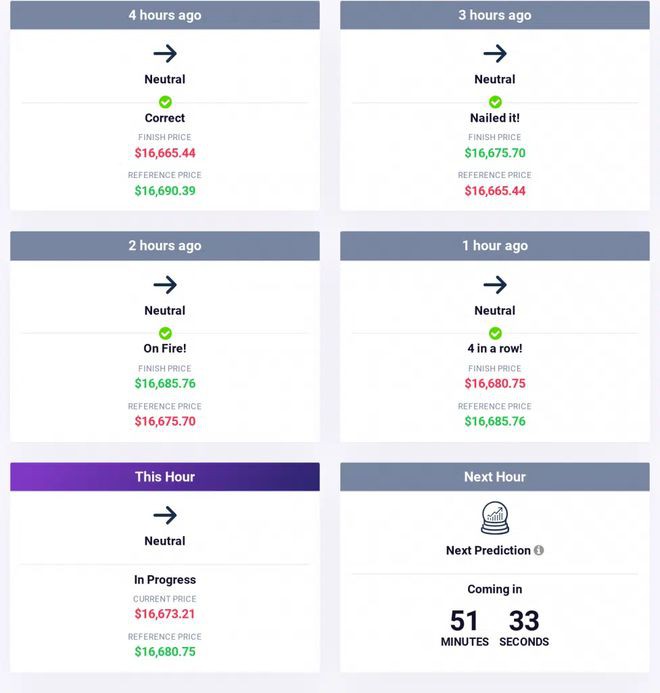Click the neutral arrow icon under 4 hours ago
The width and height of the screenshot is (660, 693).
[165, 54]
